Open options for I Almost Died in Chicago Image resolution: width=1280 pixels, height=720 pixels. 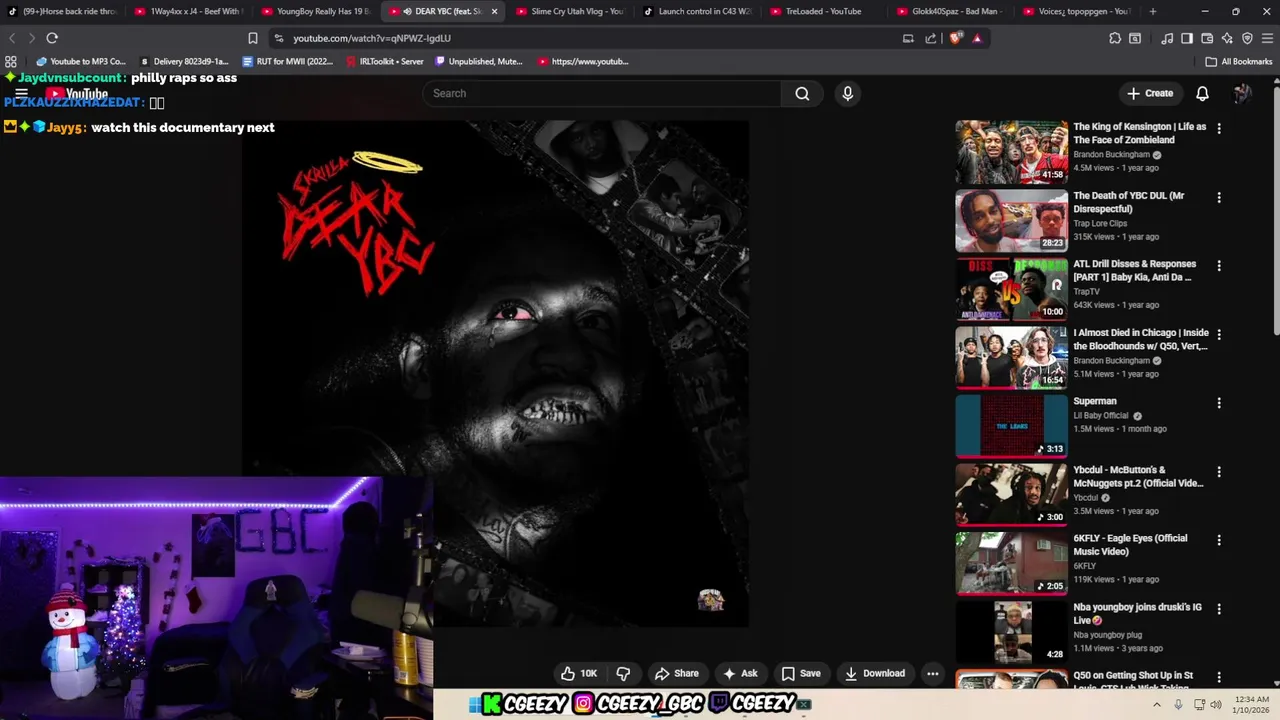pyautogui.click(x=1219, y=335)
